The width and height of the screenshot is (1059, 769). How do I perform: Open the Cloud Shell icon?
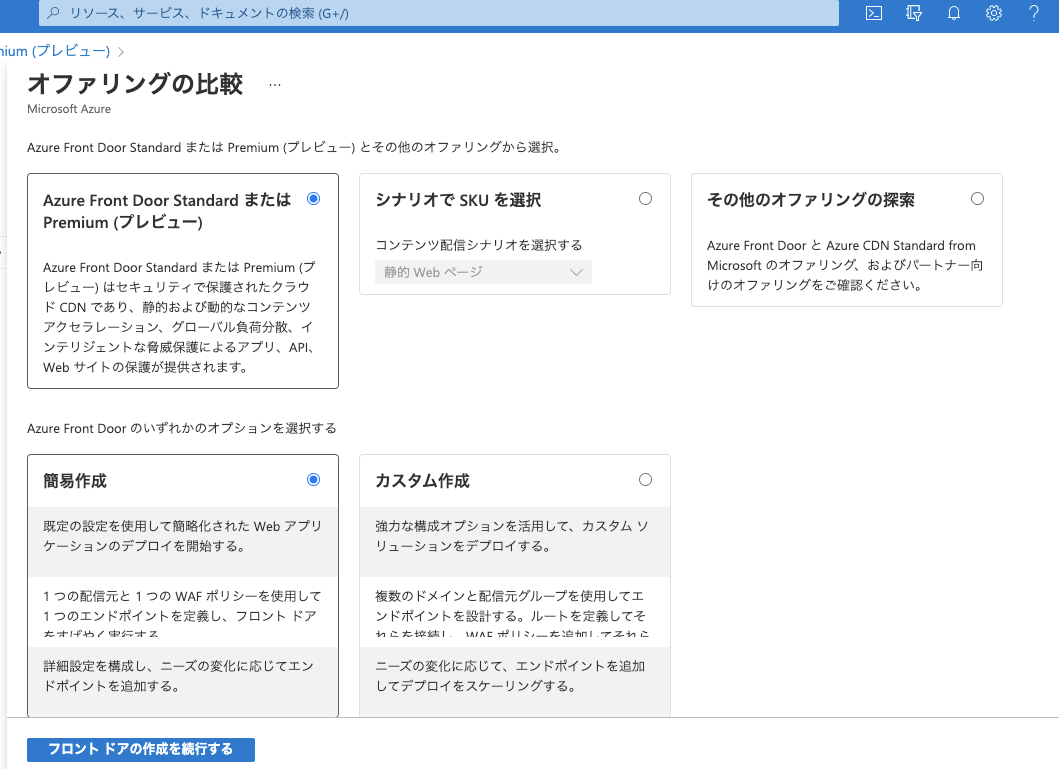[873, 13]
